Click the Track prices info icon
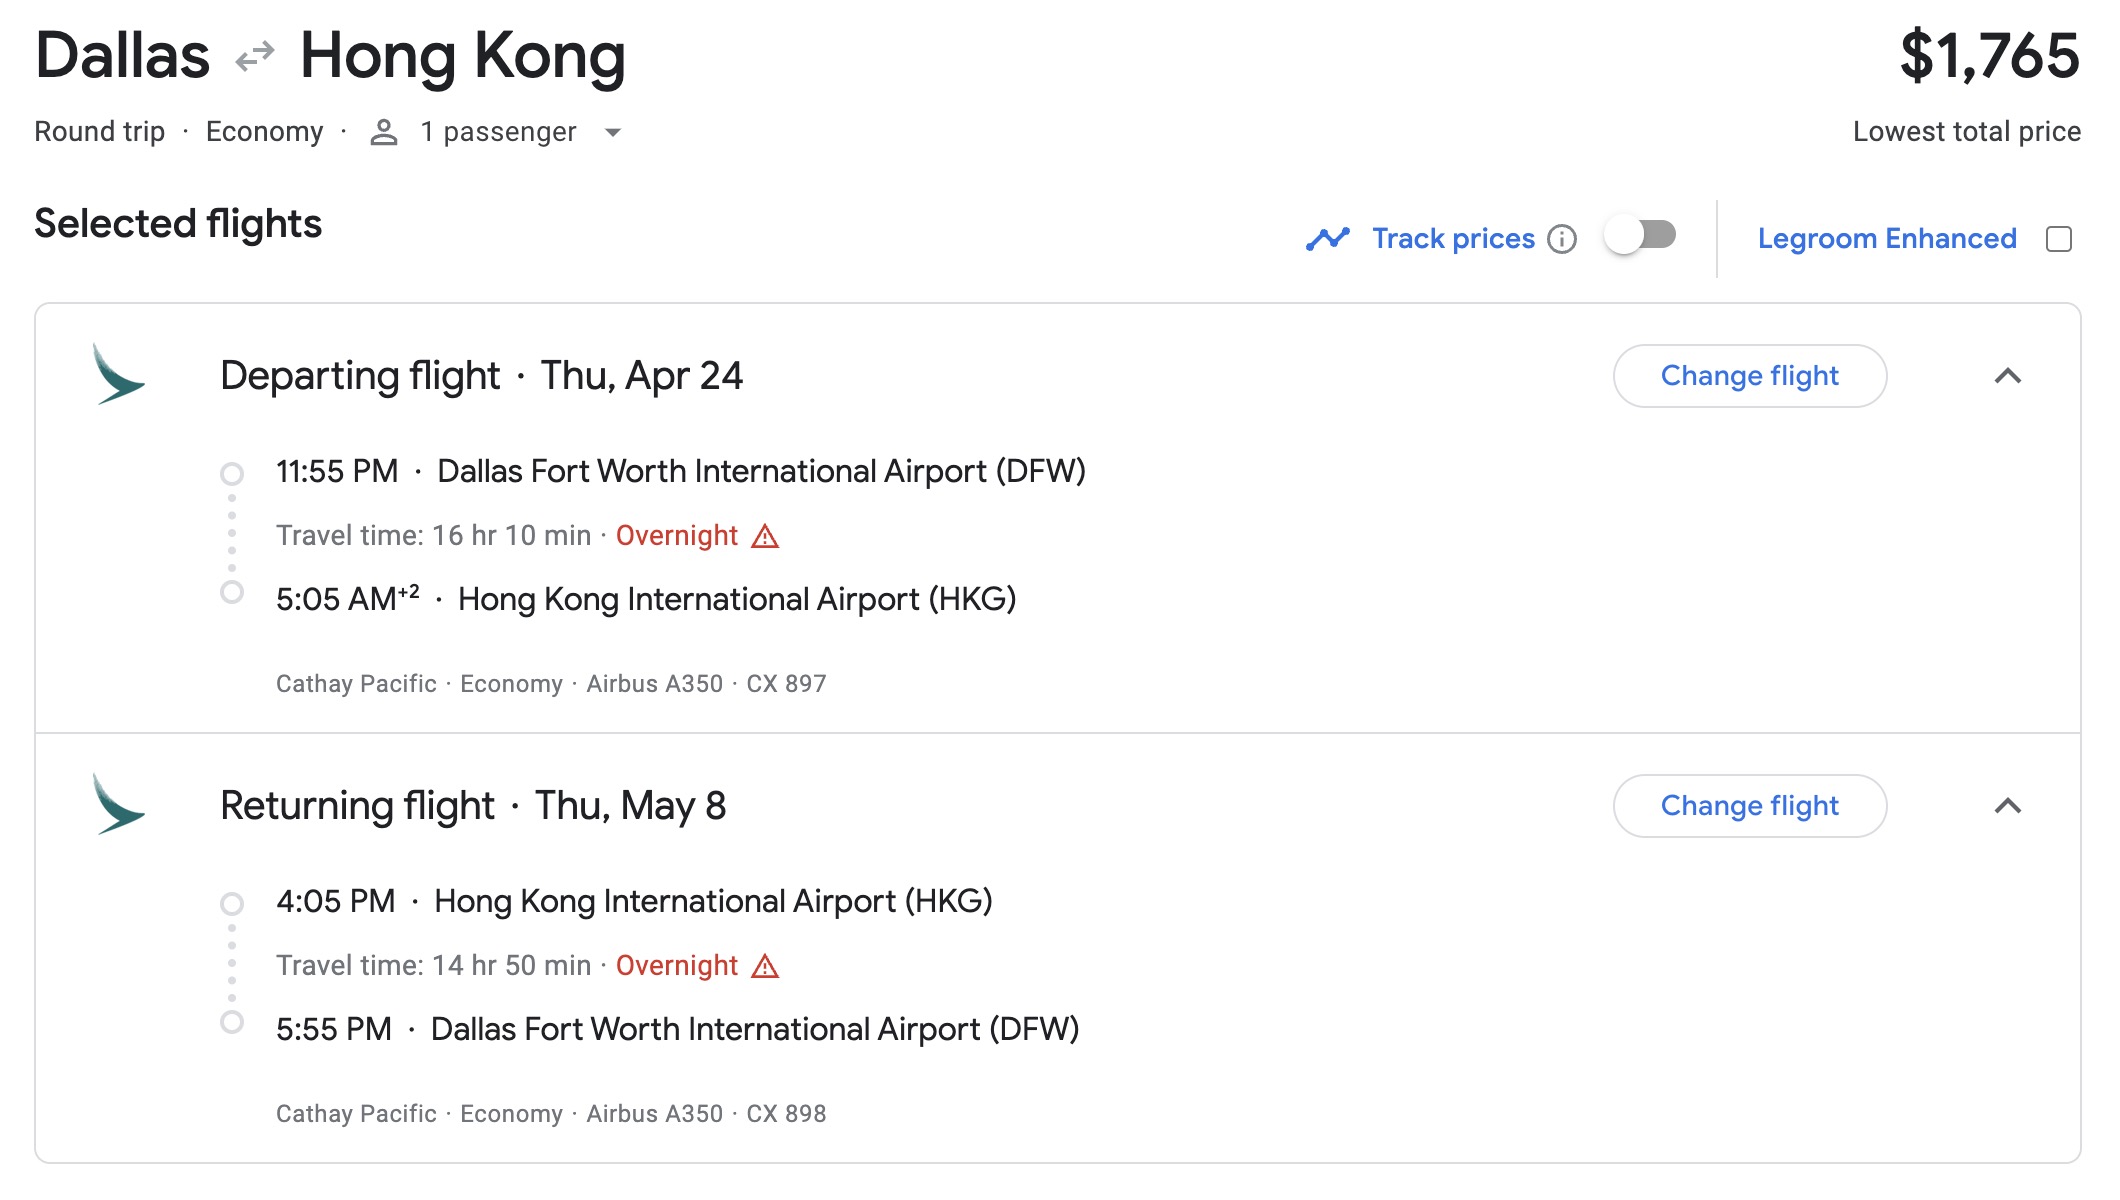2120x1200 pixels. (x=1562, y=239)
